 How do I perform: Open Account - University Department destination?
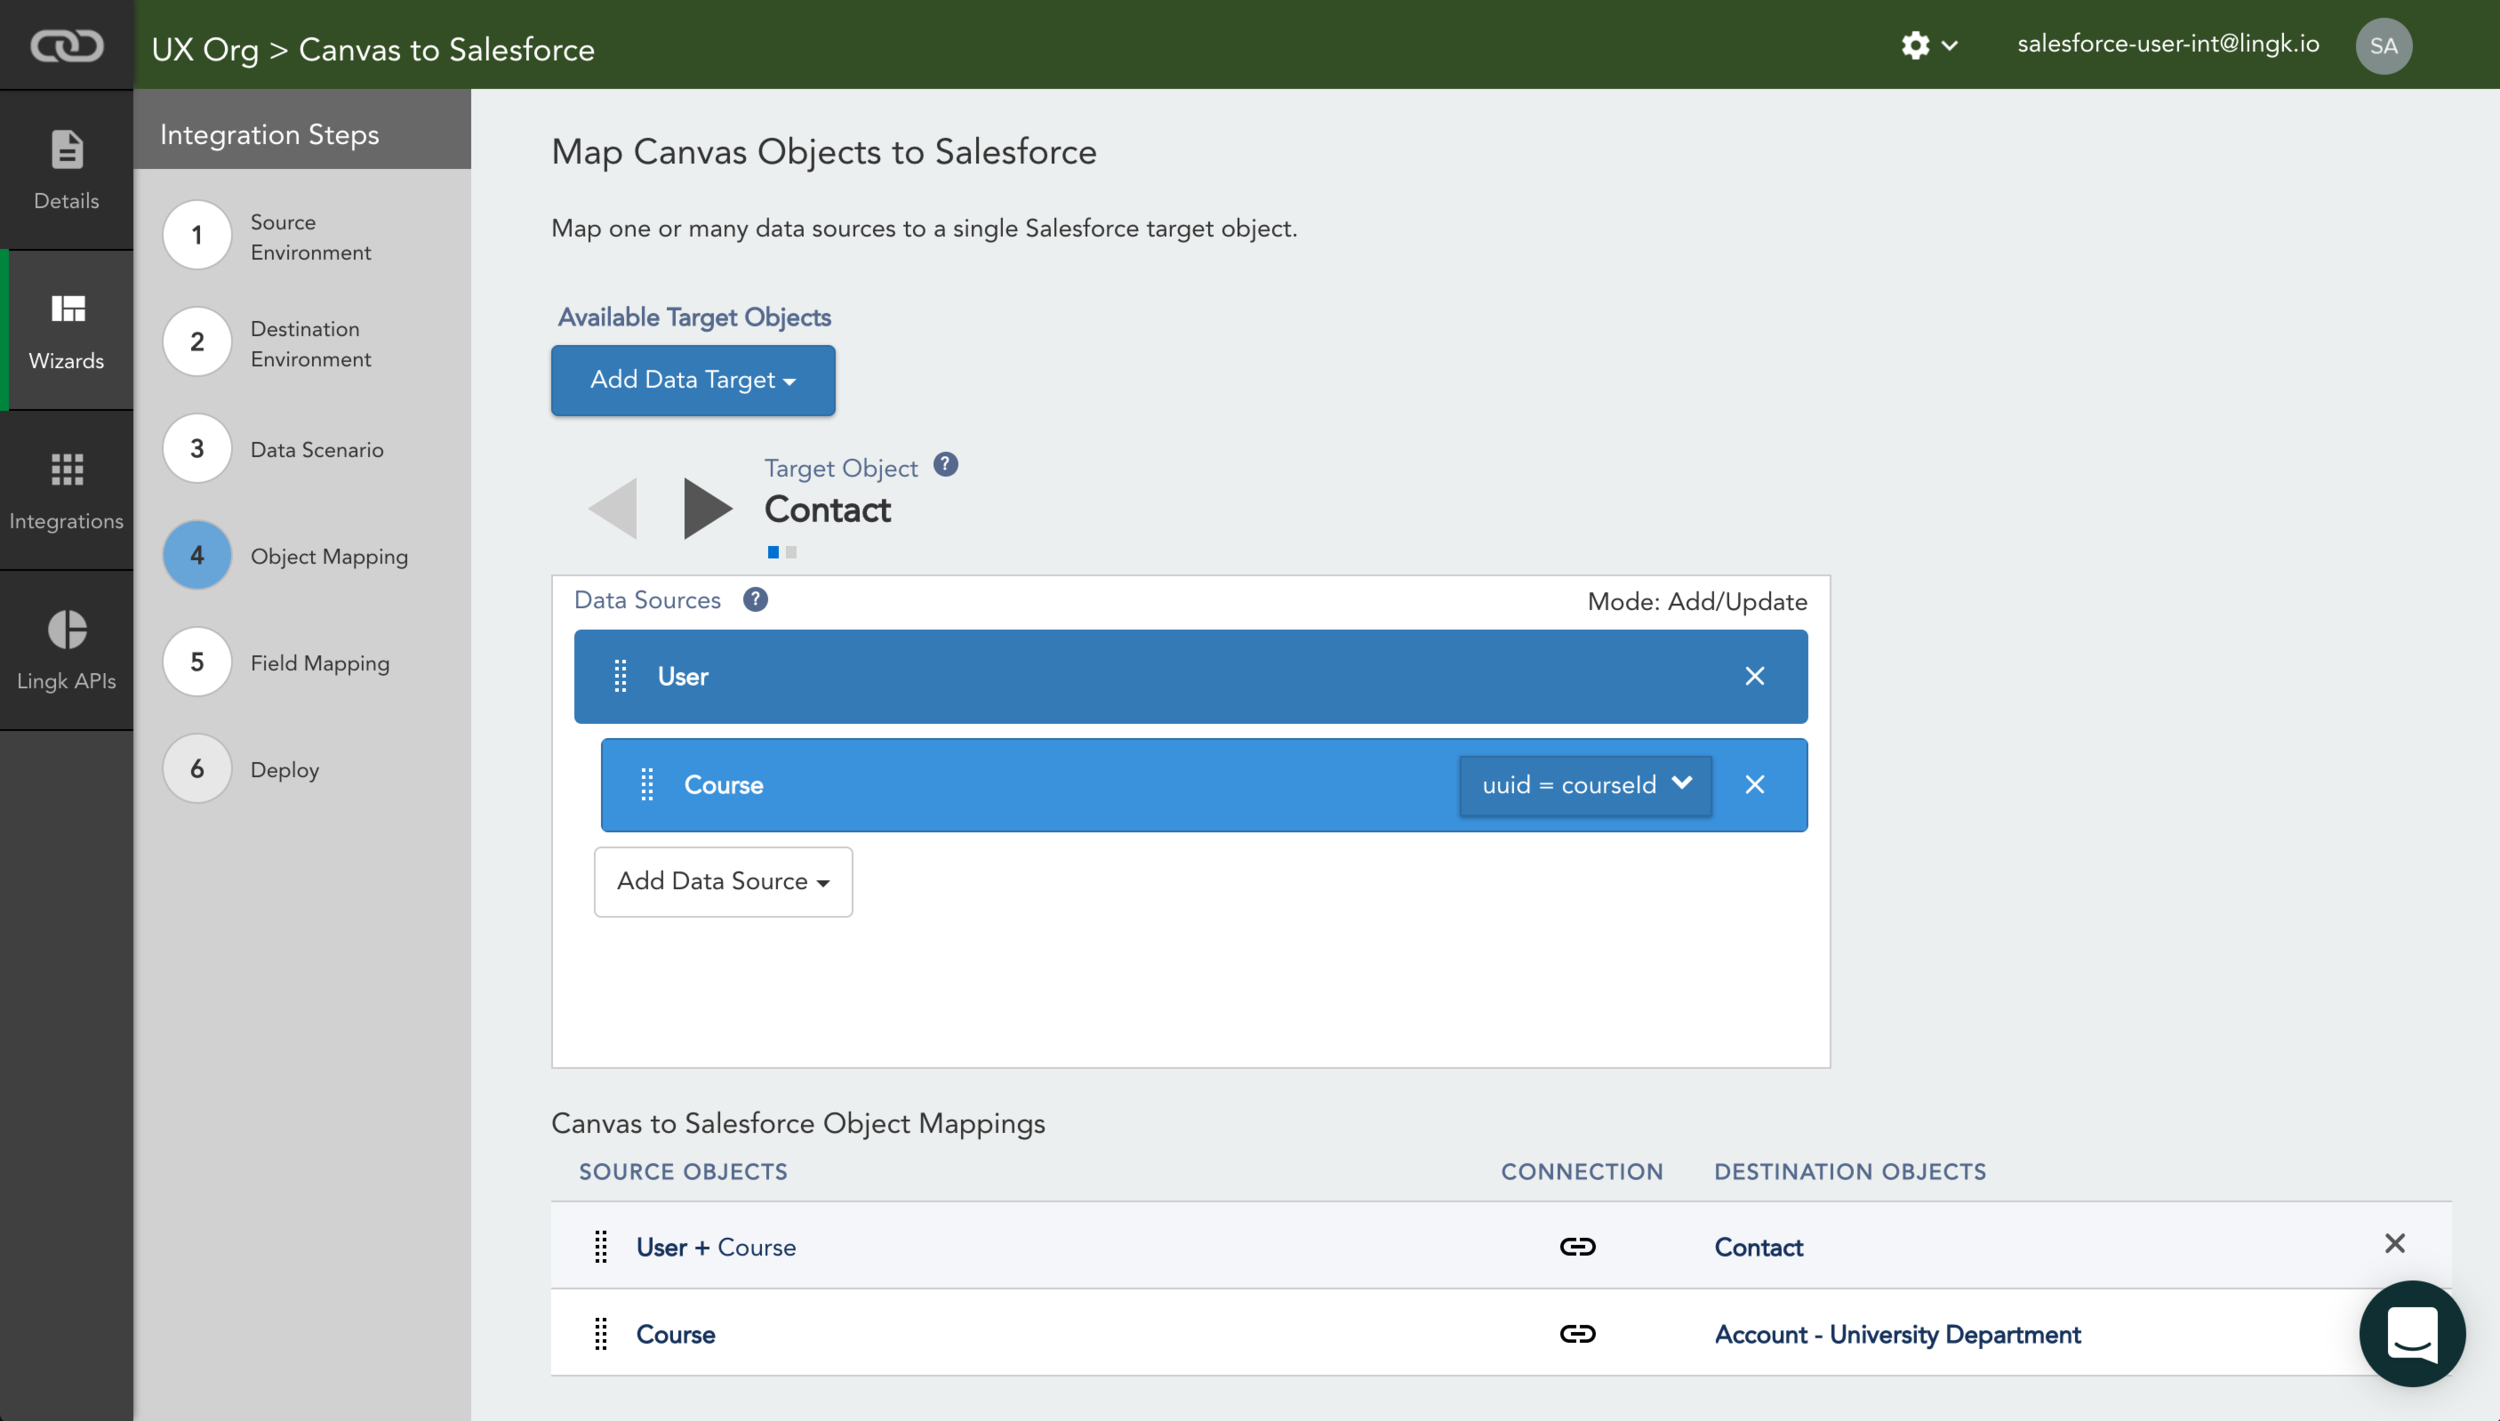pos(1897,1334)
